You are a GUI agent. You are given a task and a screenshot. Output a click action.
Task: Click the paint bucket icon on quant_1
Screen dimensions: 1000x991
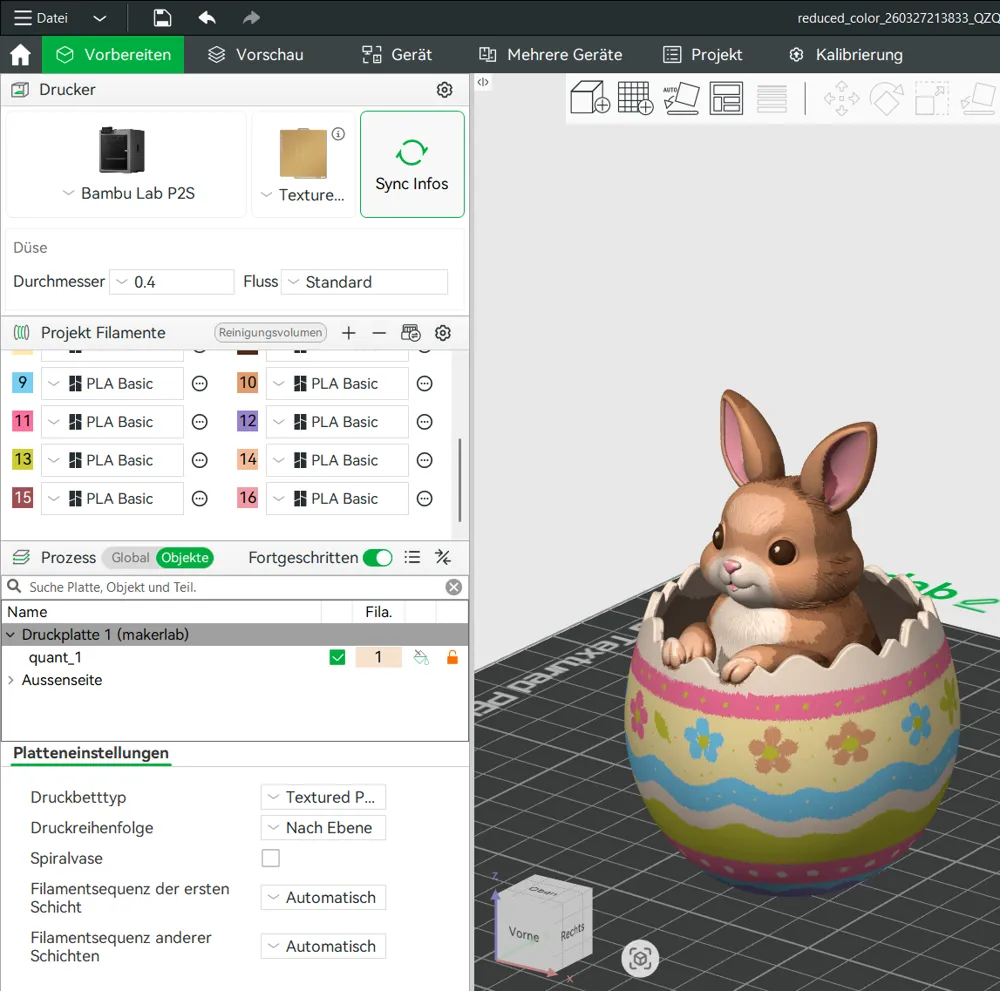pyautogui.click(x=421, y=657)
